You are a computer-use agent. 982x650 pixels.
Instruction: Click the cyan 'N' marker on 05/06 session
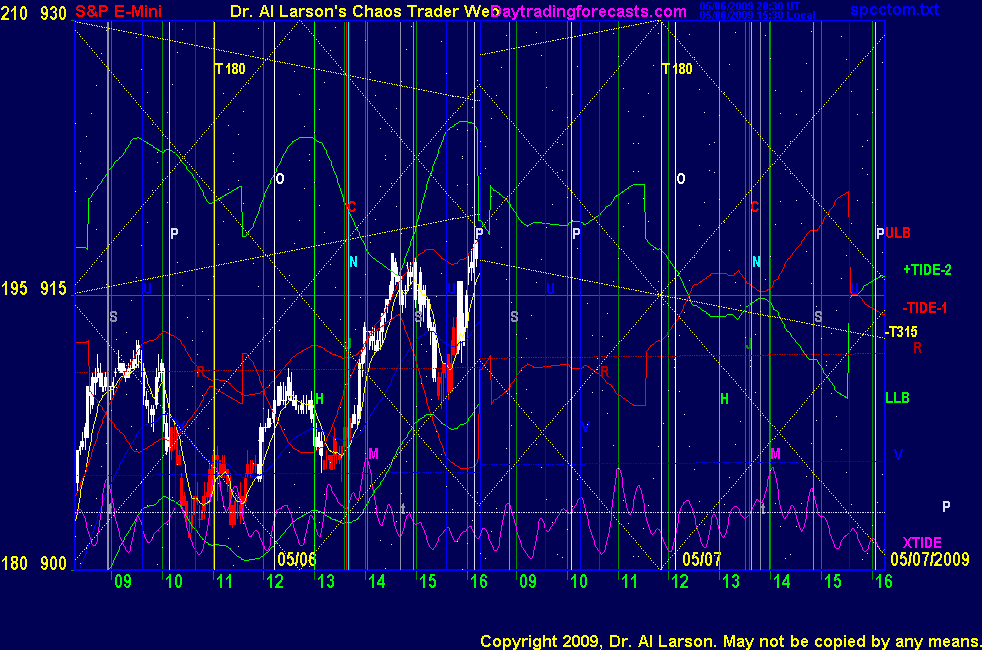click(x=353, y=262)
